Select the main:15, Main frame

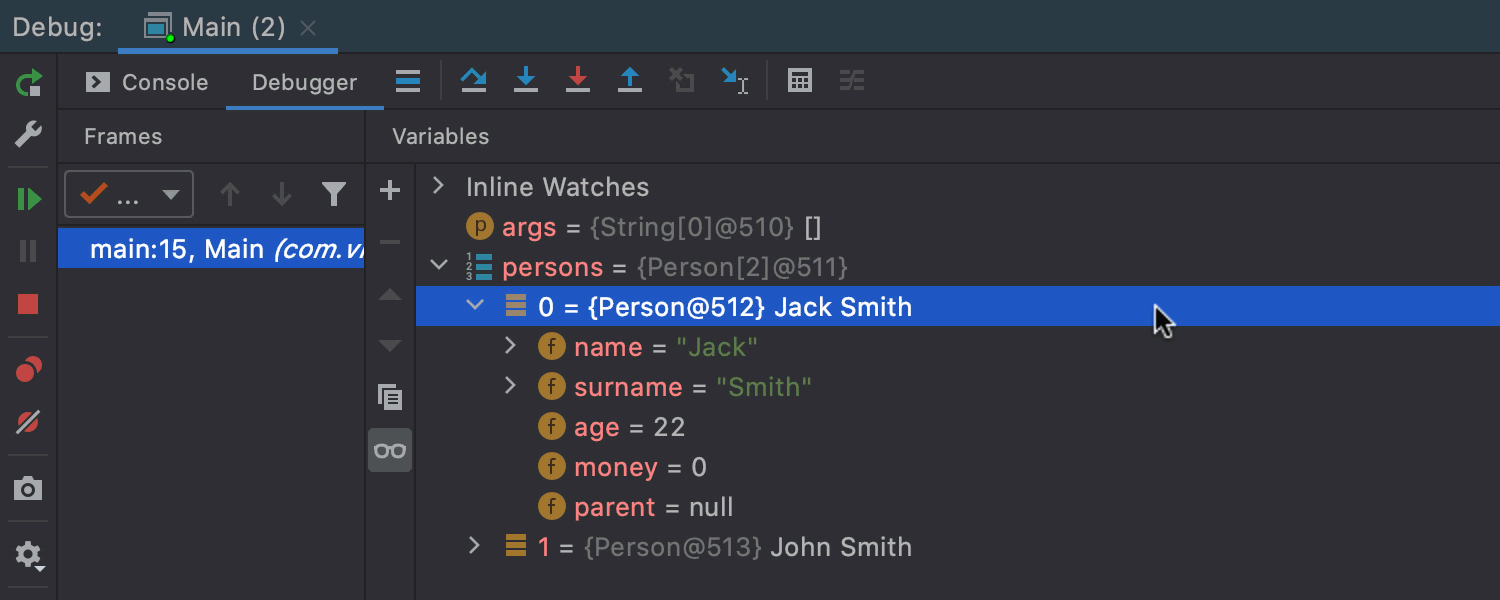[x=211, y=249]
